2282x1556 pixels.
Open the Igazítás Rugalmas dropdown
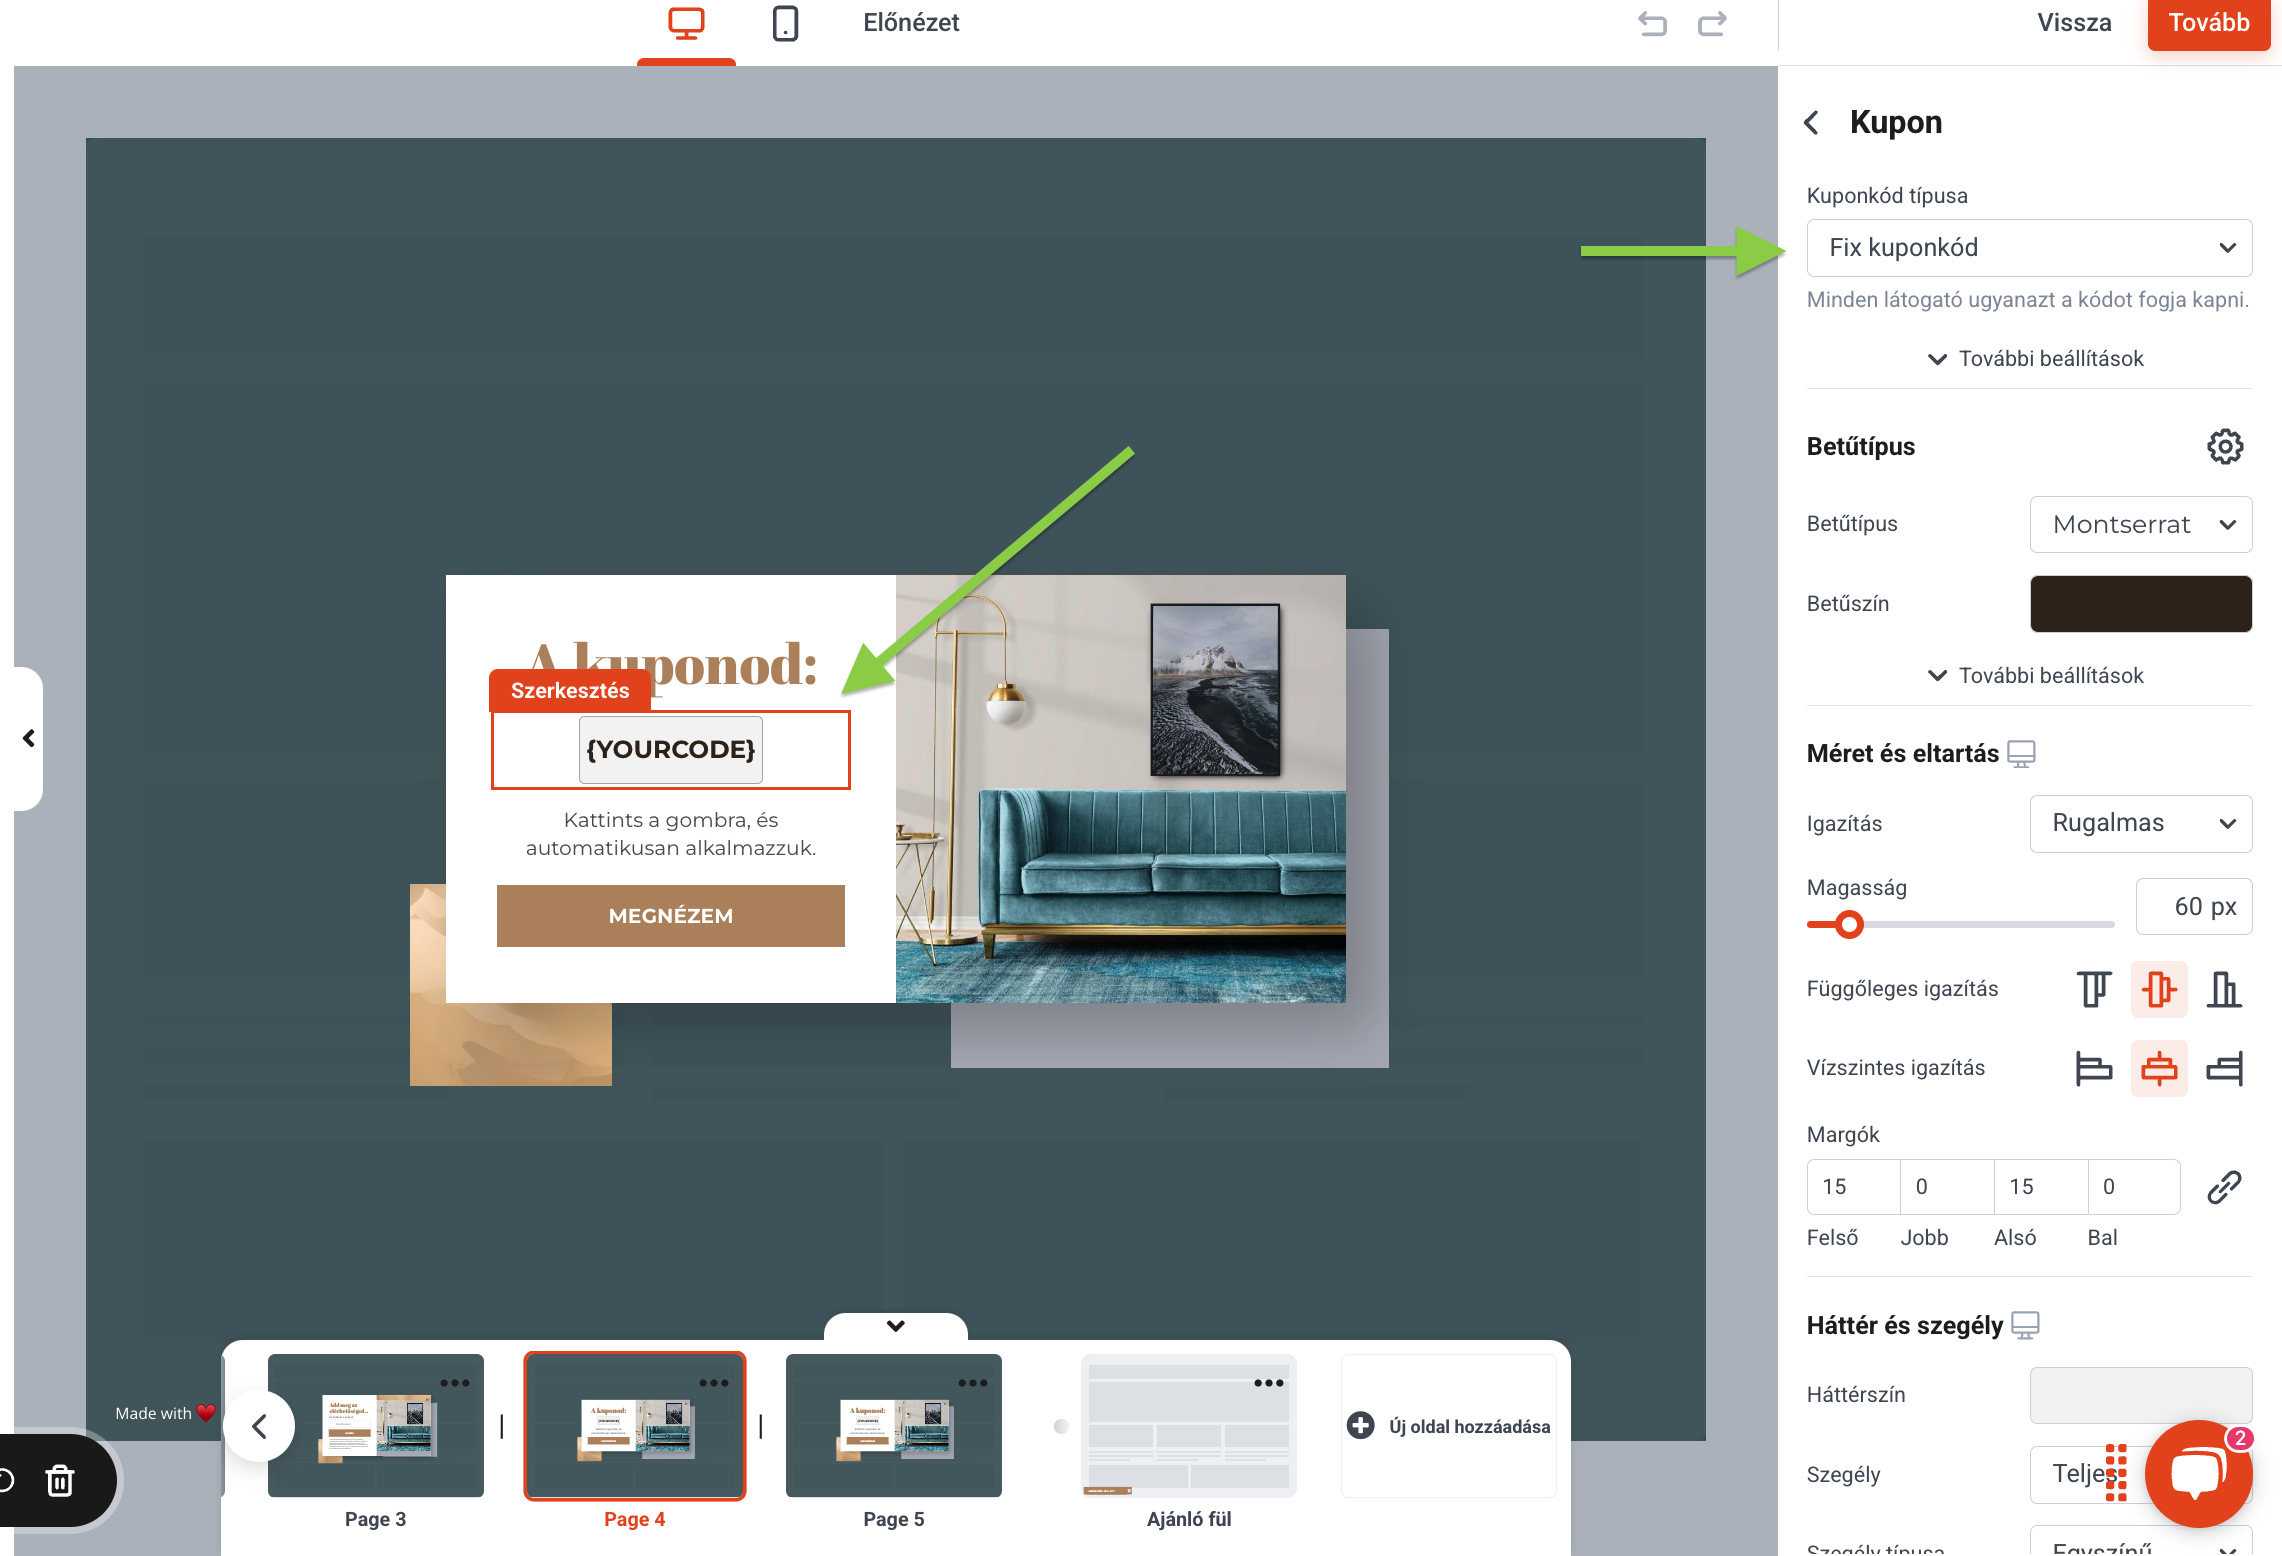pyautogui.click(x=2141, y=823)
